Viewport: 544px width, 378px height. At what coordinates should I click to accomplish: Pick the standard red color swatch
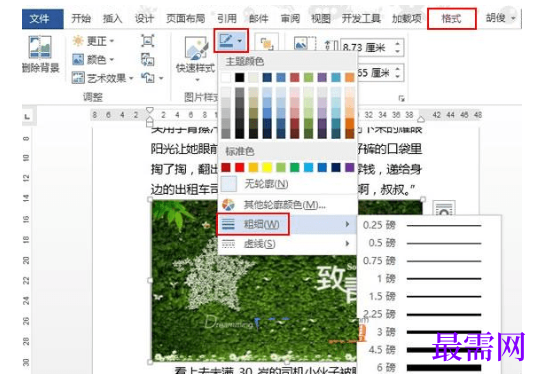pos(239,167)
